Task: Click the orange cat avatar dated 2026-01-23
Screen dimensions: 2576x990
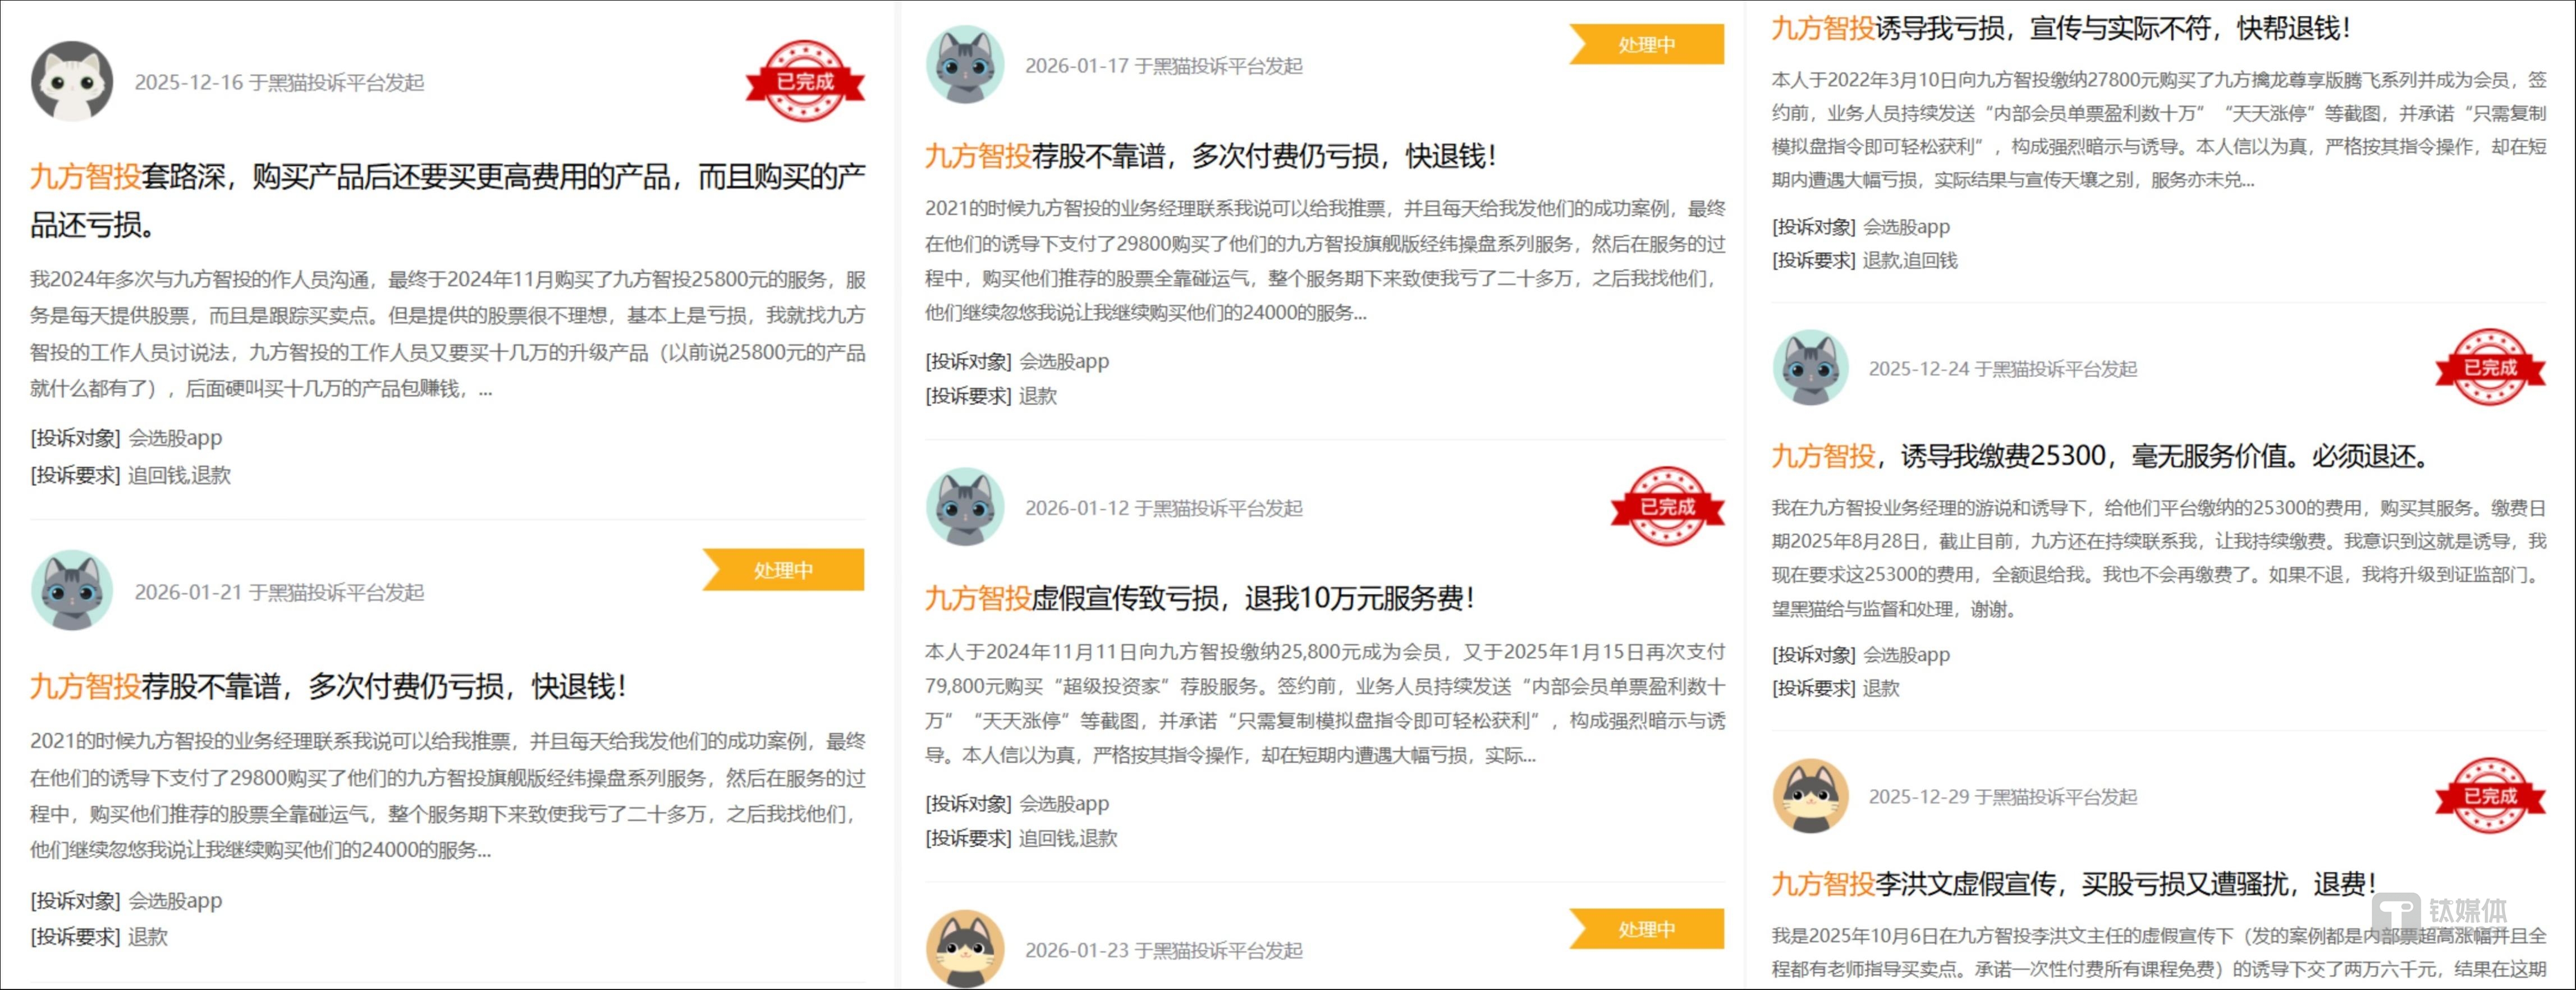Action: 965,948
